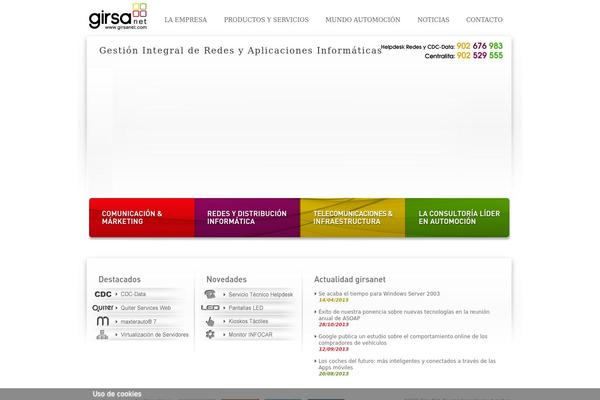Open the CDC-Data link

pos(133,294)
